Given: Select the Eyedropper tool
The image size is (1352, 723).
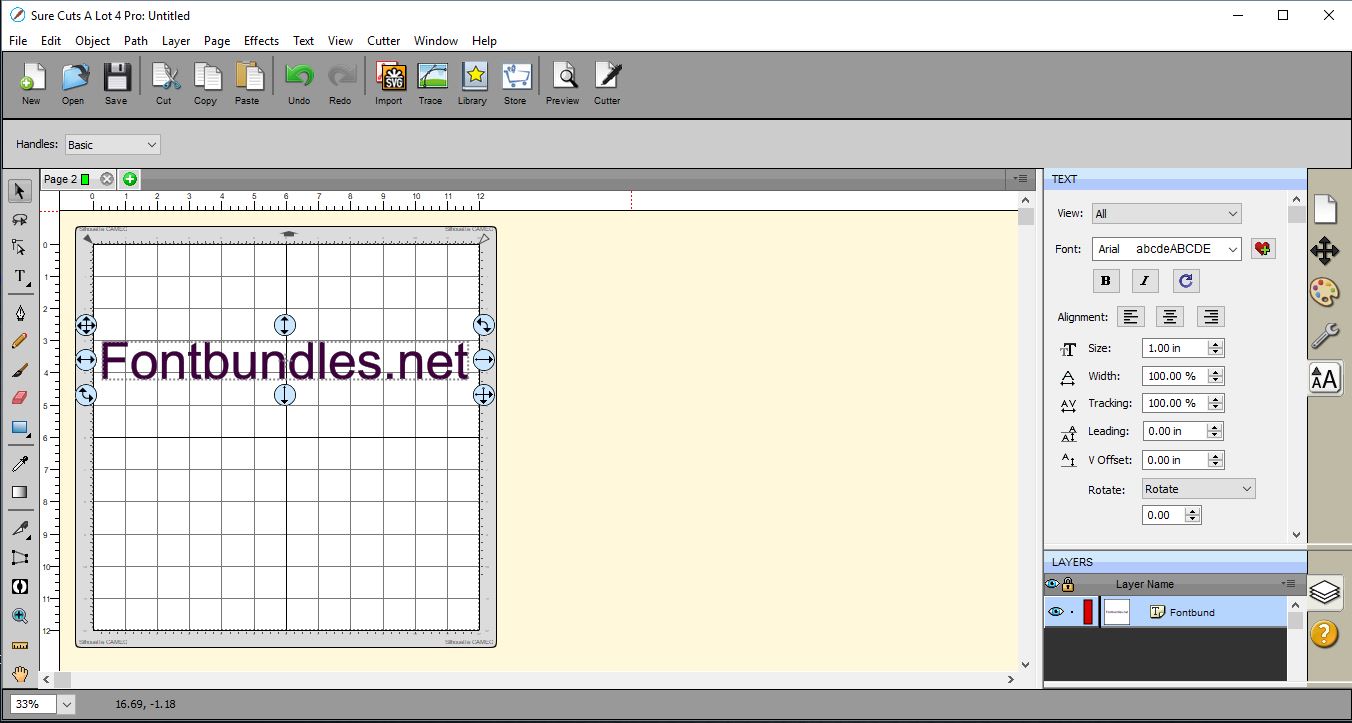Looking at the screenshot, I should click(x=20, y=464).
